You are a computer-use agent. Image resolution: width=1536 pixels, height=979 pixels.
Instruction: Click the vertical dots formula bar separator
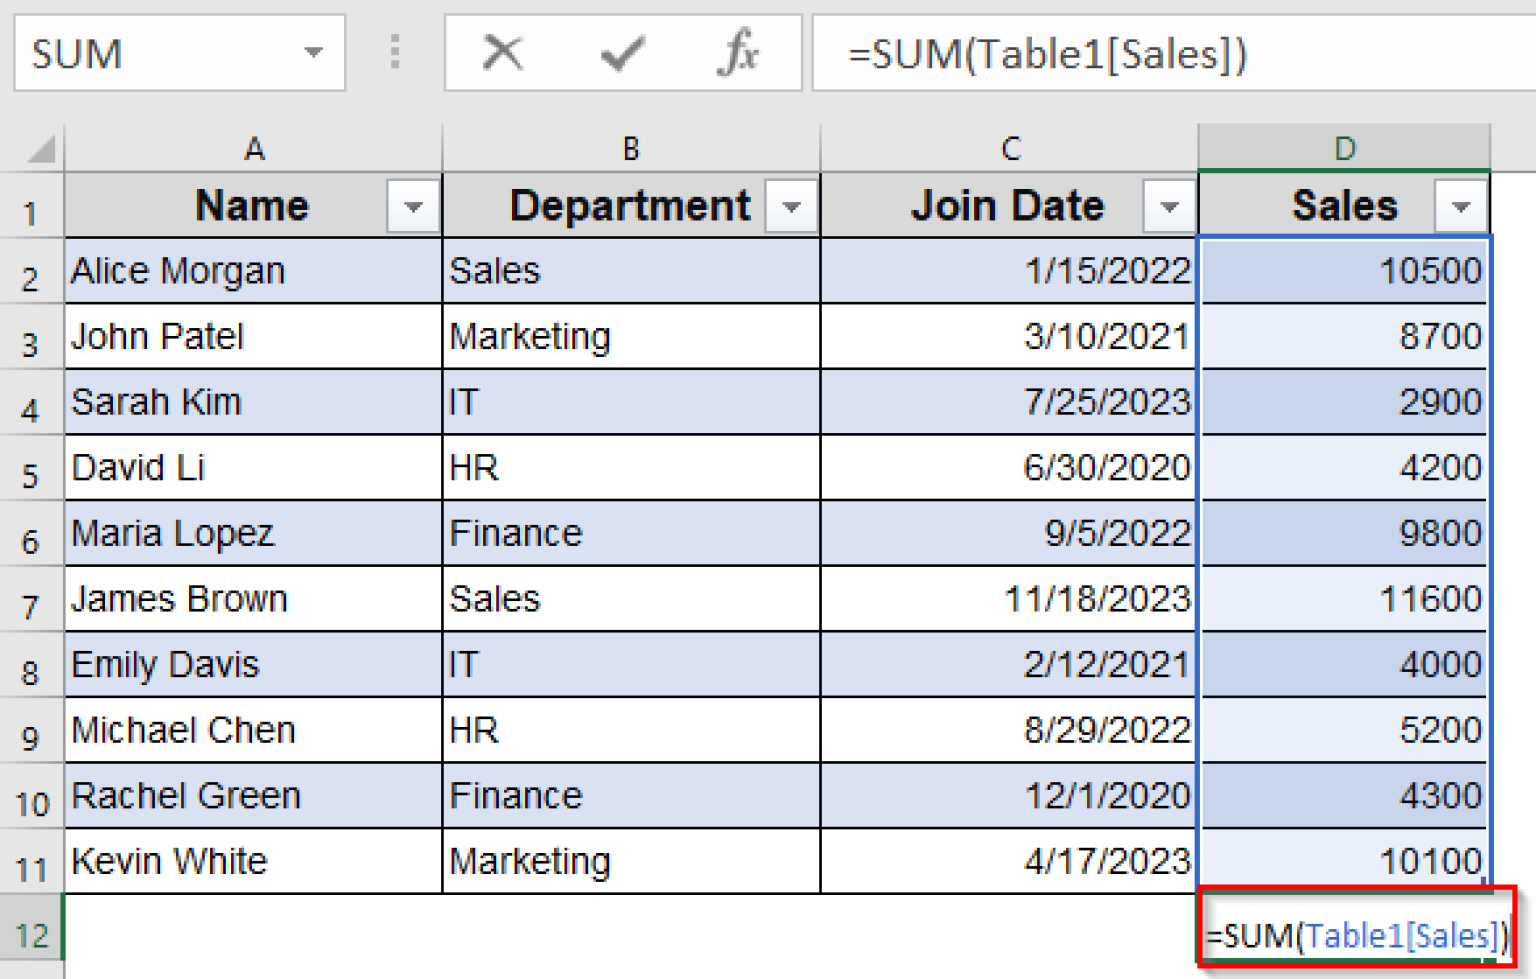(395, 54)
